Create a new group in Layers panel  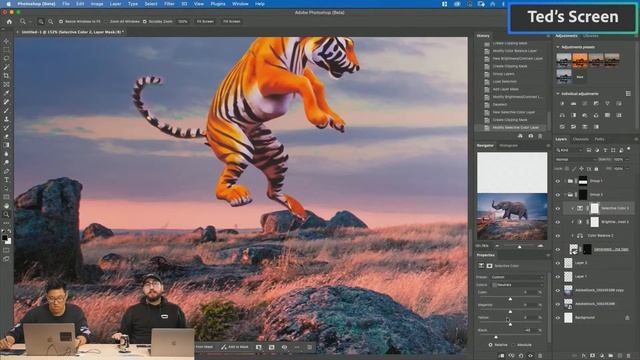[611, 356]
